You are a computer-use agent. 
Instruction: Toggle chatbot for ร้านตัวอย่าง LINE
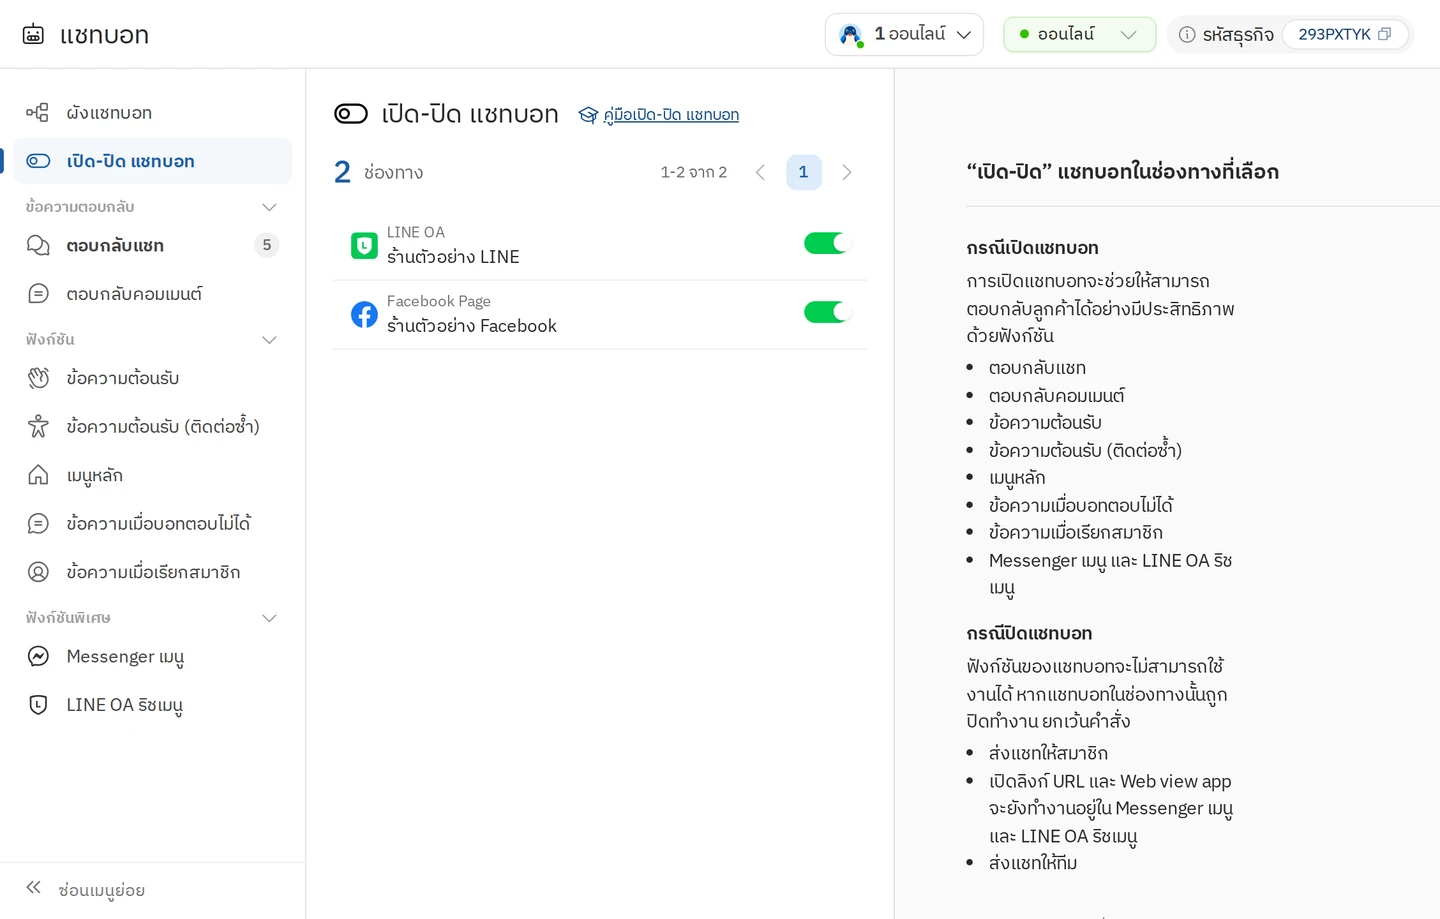coord(826,243)
